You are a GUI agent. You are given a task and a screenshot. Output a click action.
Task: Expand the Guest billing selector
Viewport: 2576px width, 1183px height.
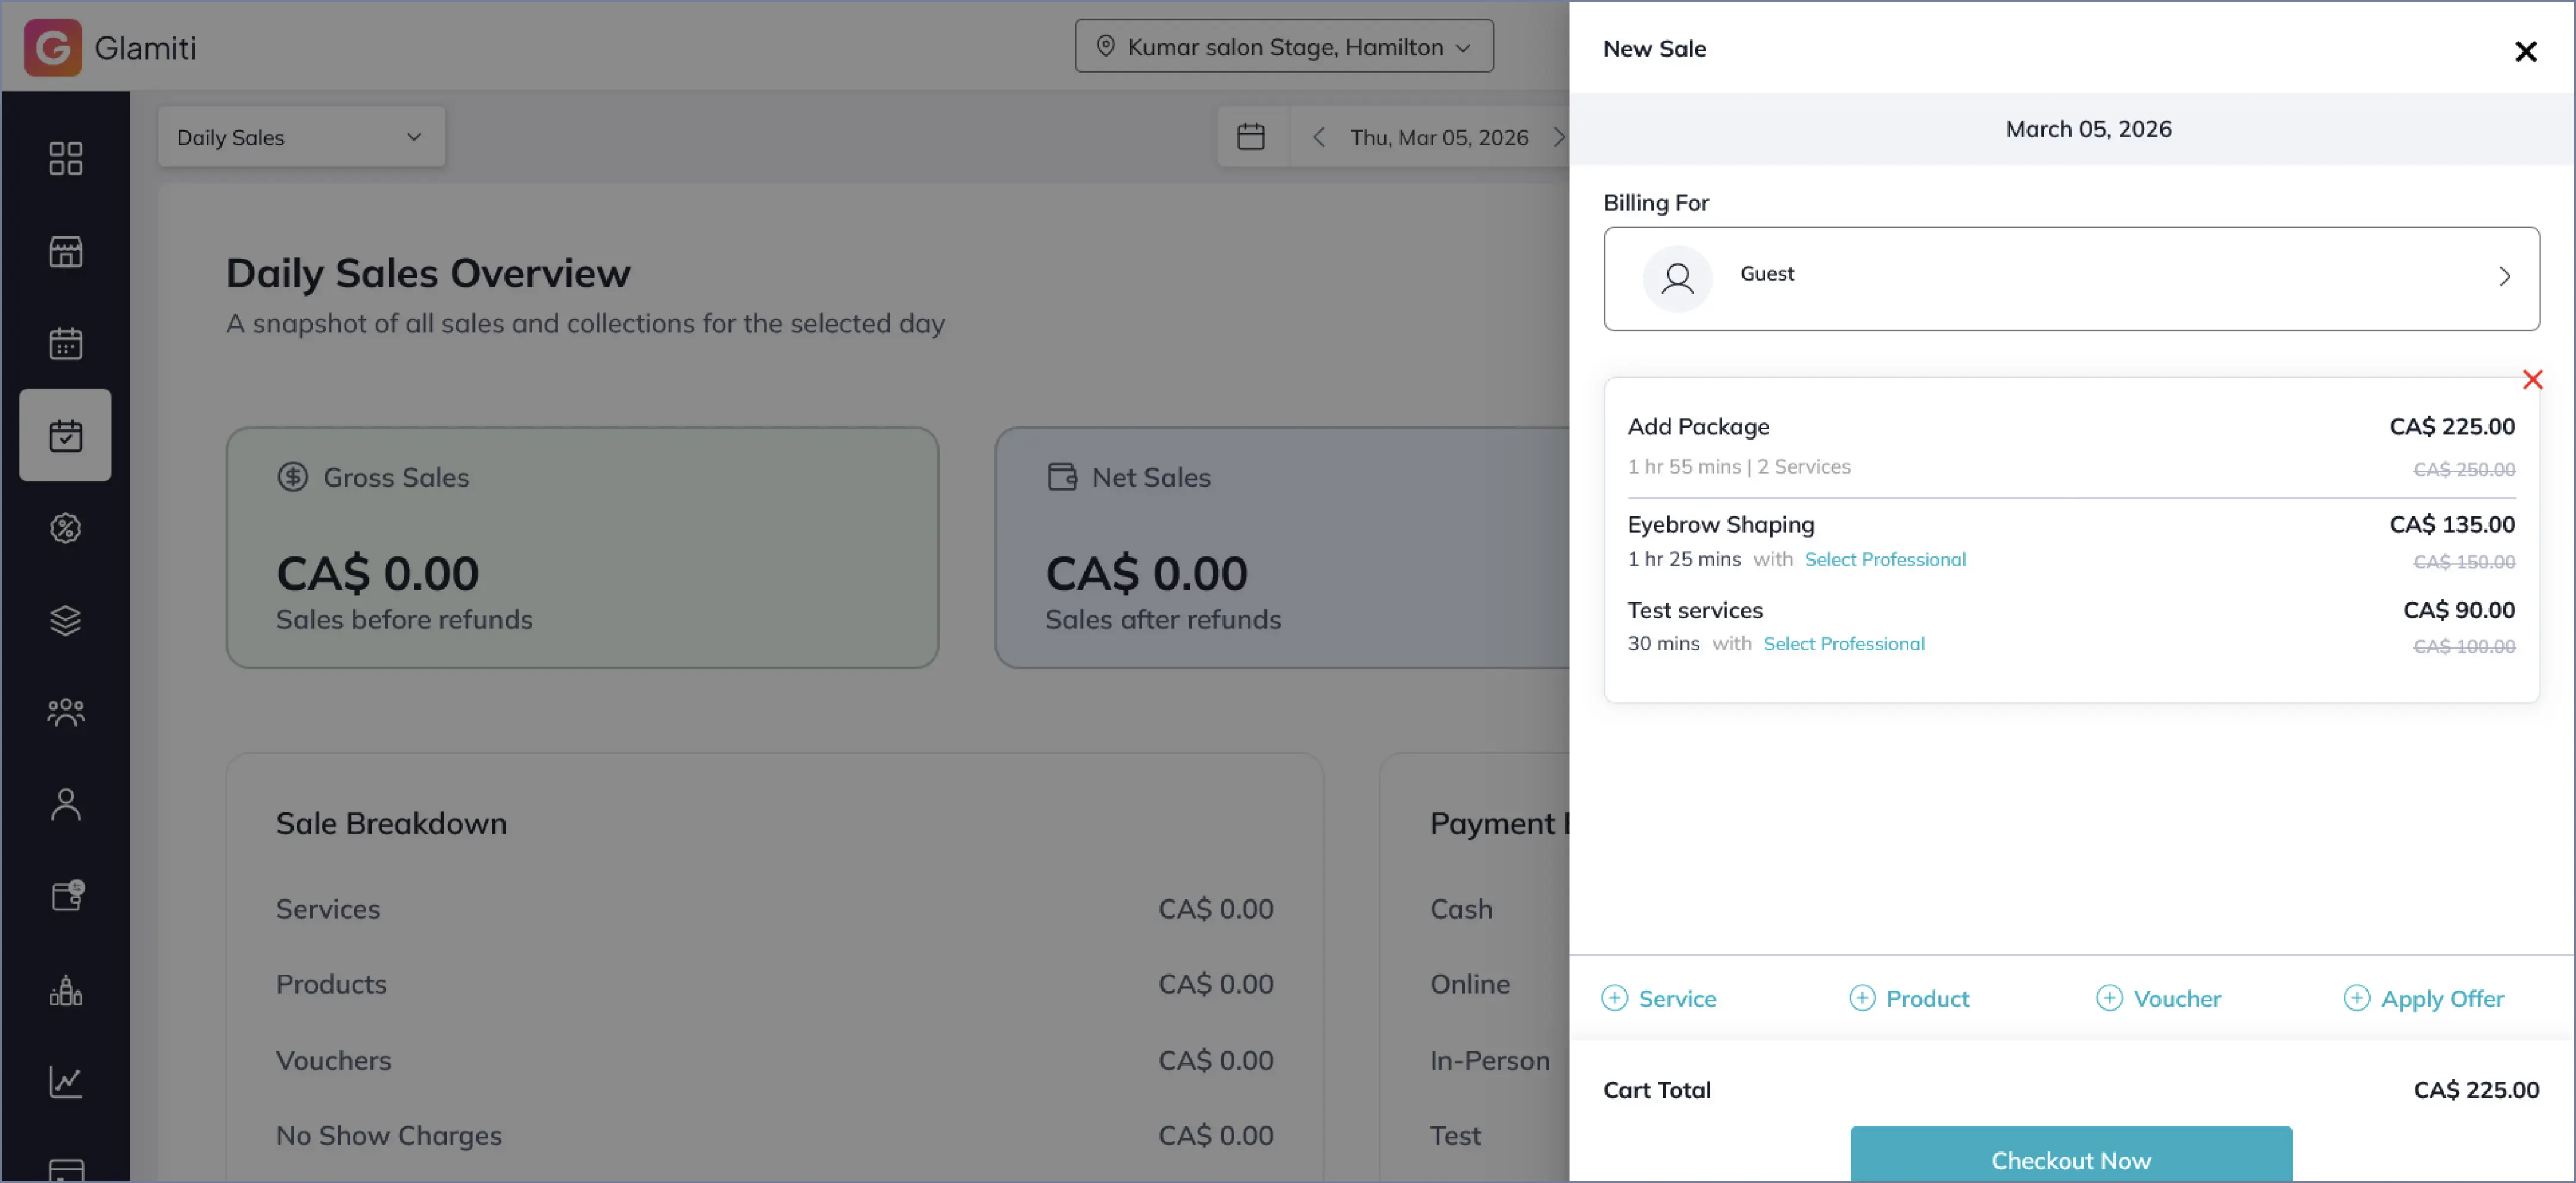tap(2070, 278)
